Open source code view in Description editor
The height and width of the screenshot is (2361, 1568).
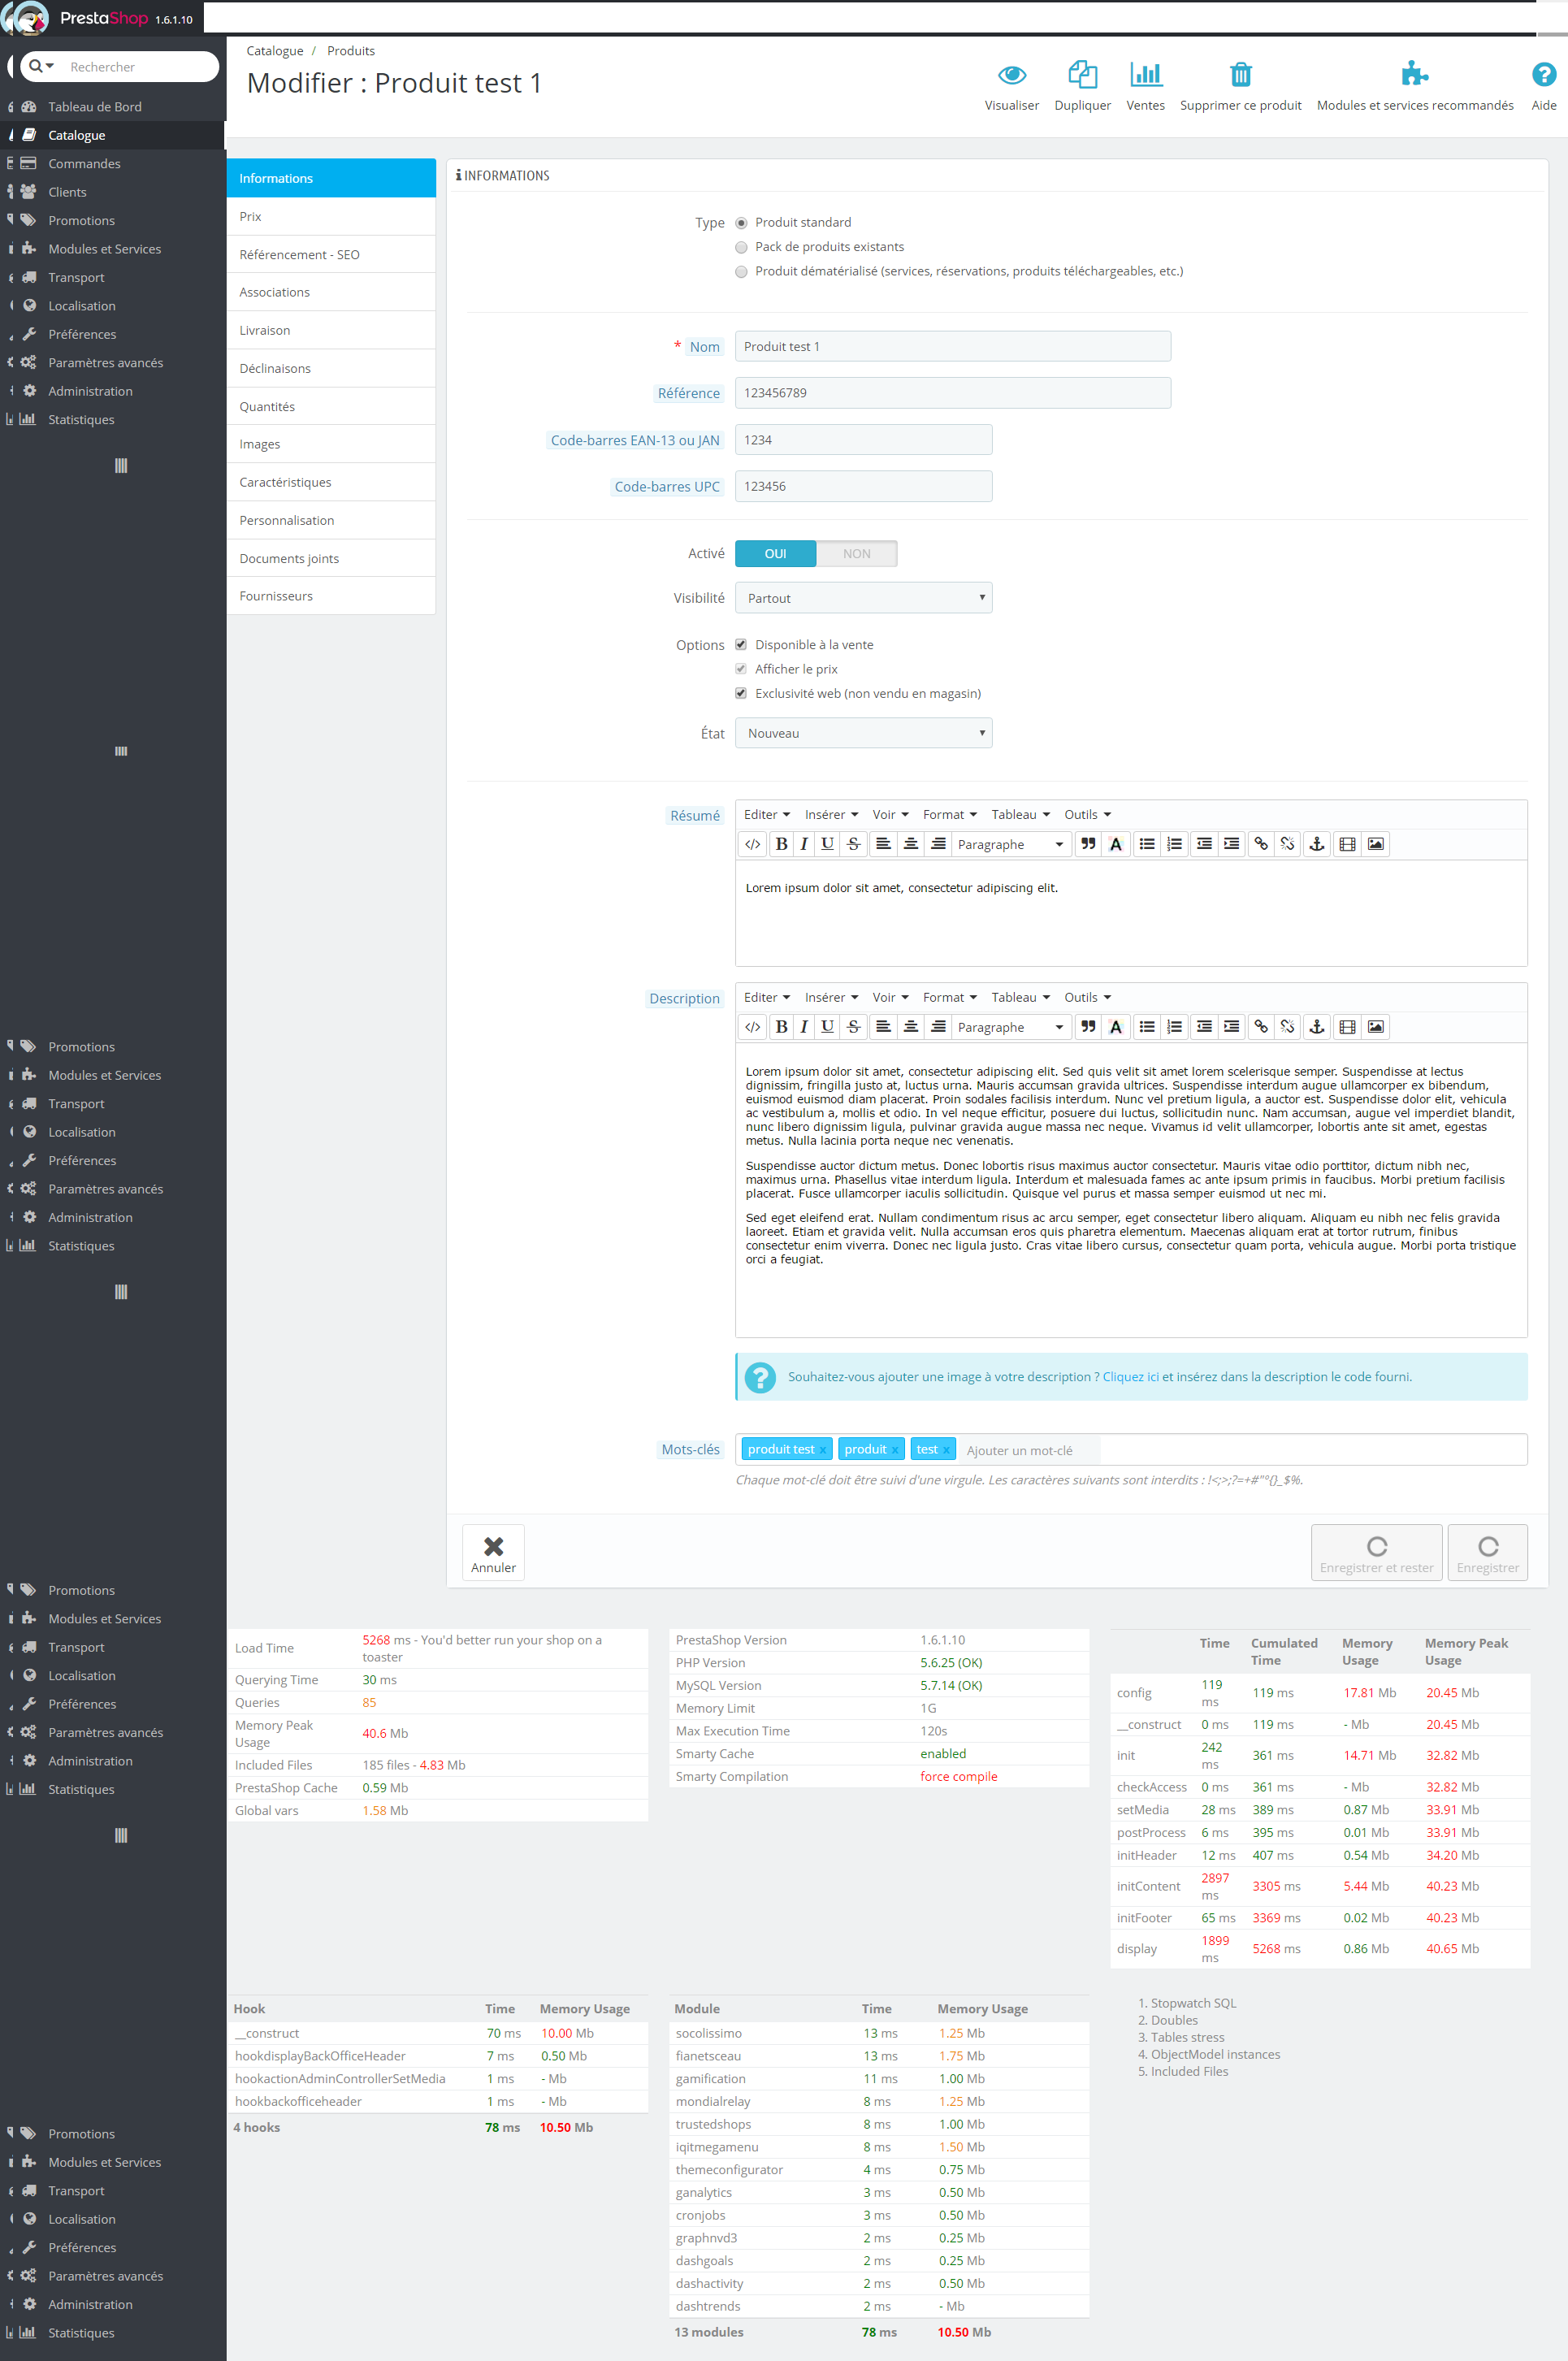tap(752, 1027)
